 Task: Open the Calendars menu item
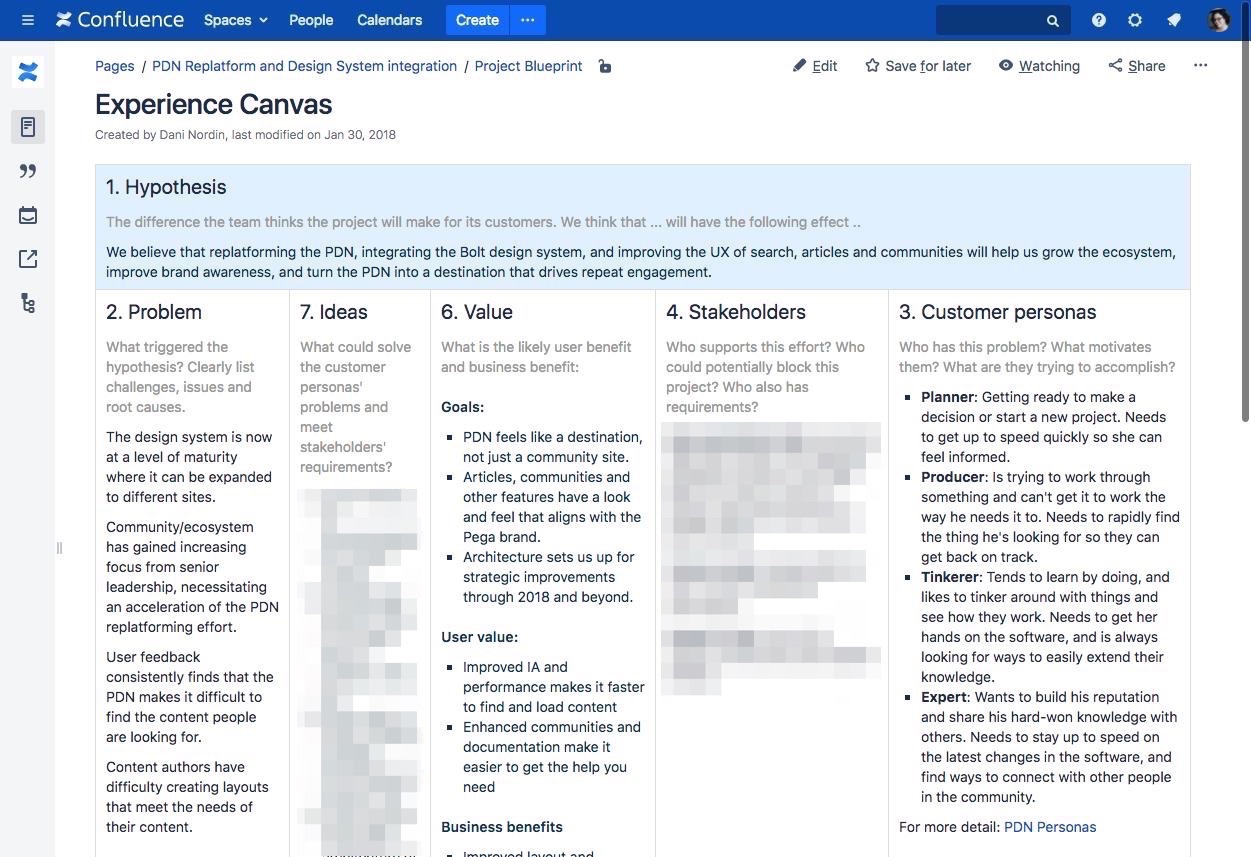point(389,20)
